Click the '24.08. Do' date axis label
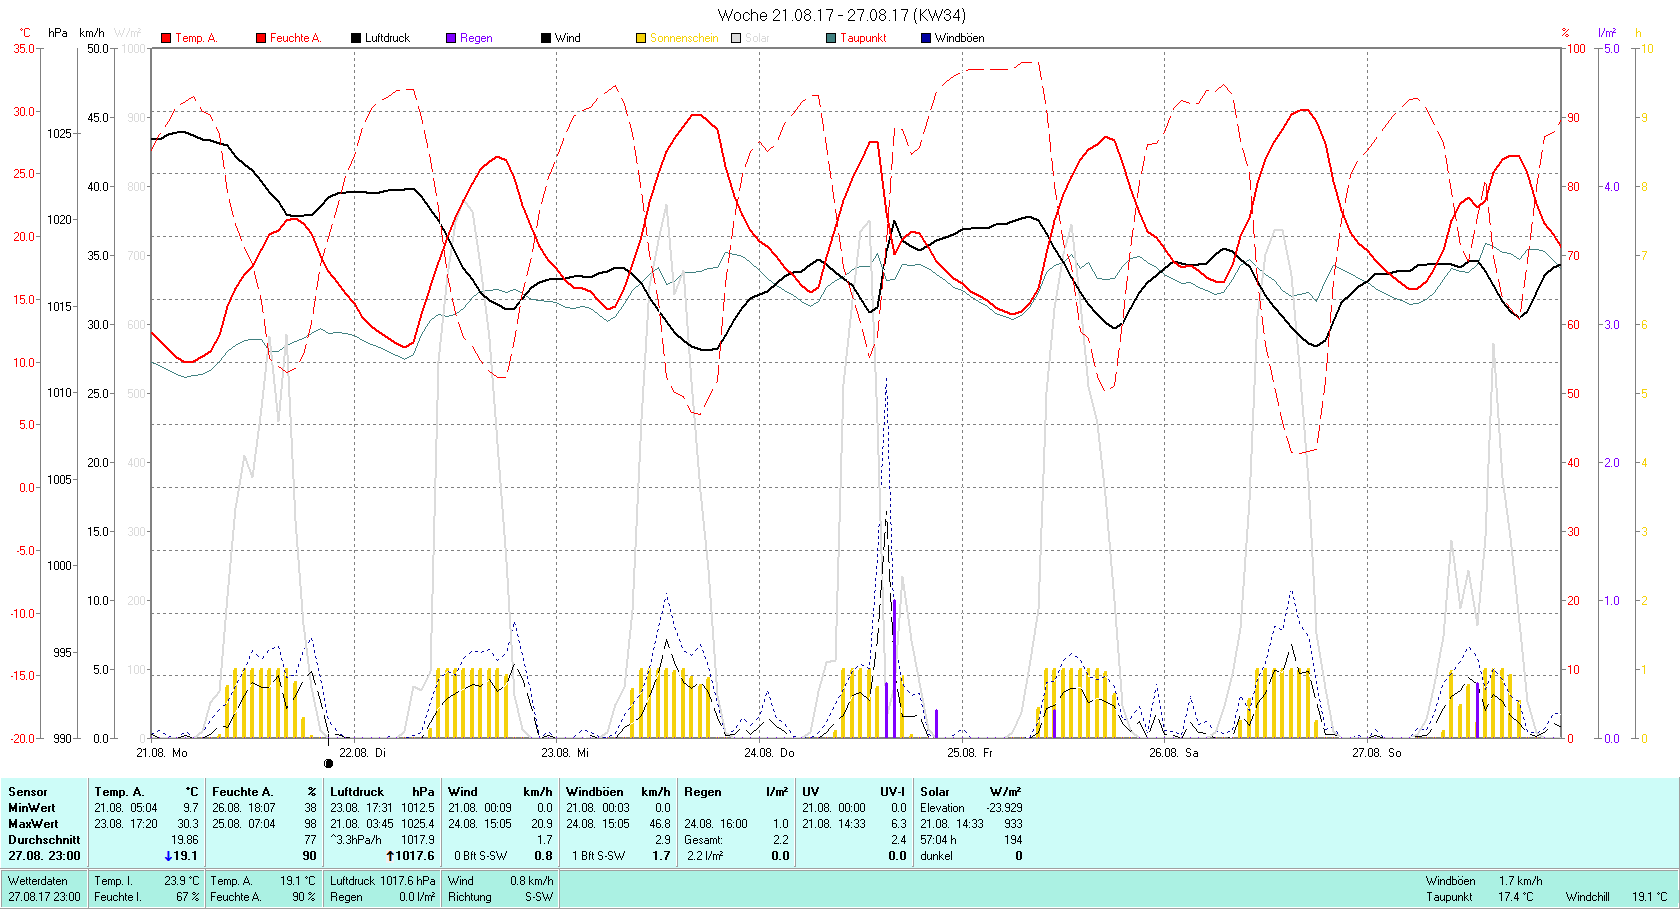1680x909 pixels. point(769,753)
